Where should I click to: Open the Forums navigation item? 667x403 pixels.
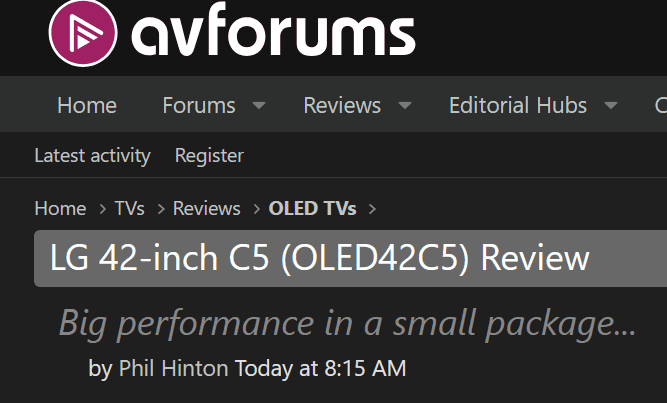[199, 105]
